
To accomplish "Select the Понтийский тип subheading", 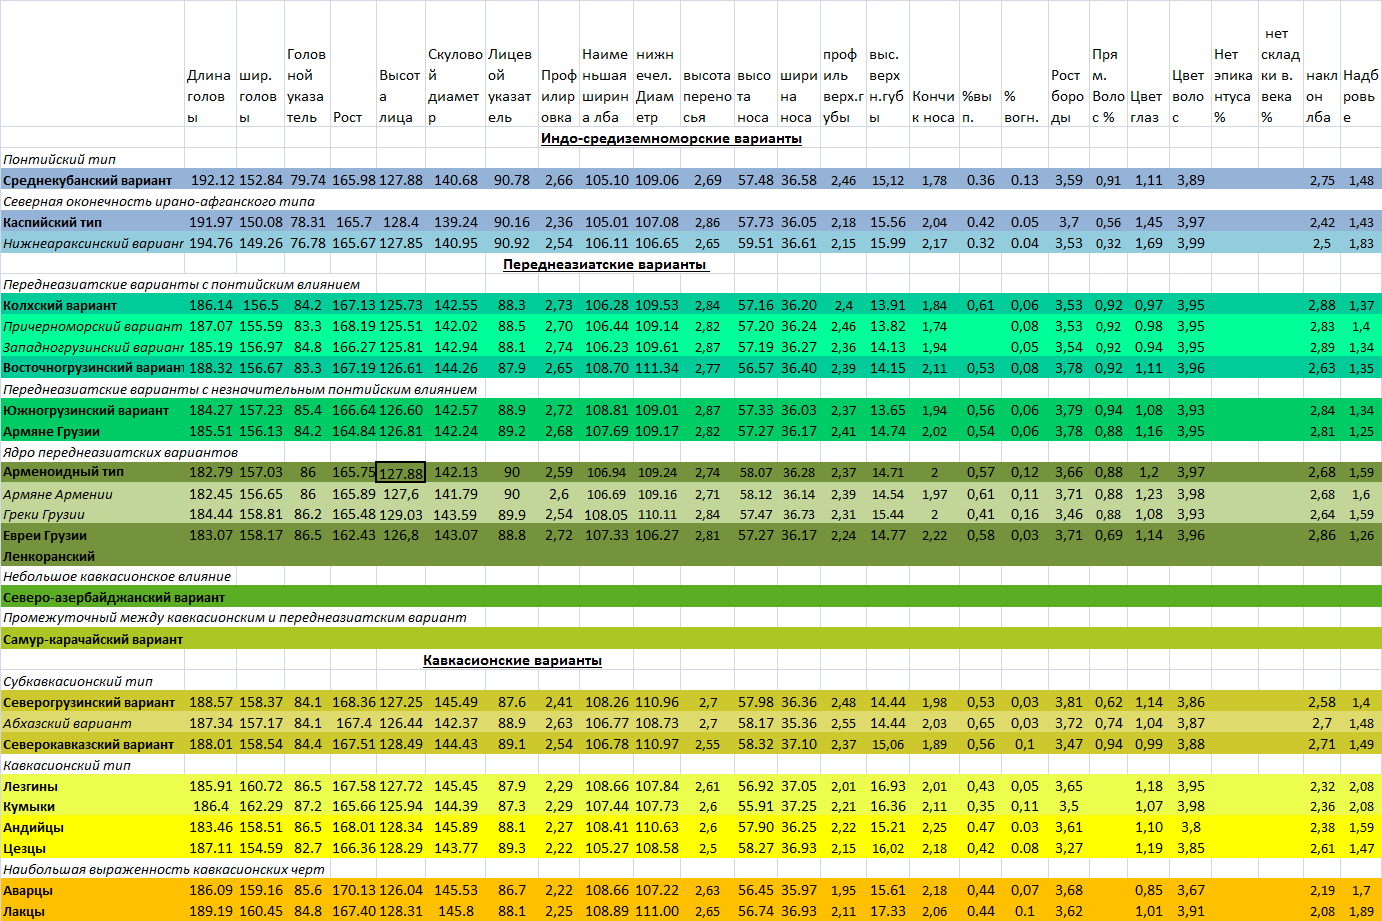I will 59,159.
